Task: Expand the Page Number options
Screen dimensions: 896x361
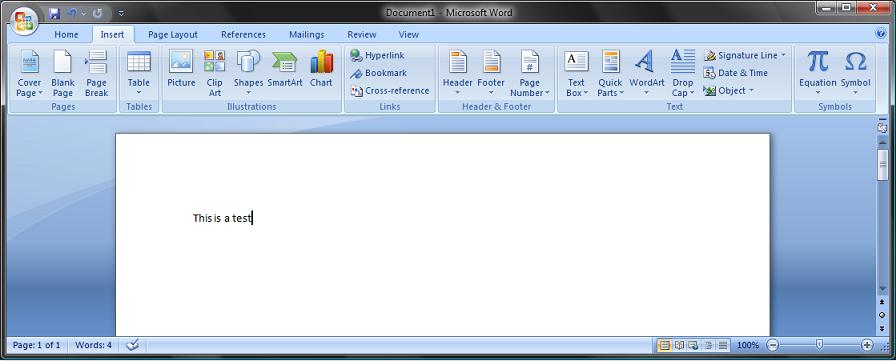Action: (x=530, y=73)
